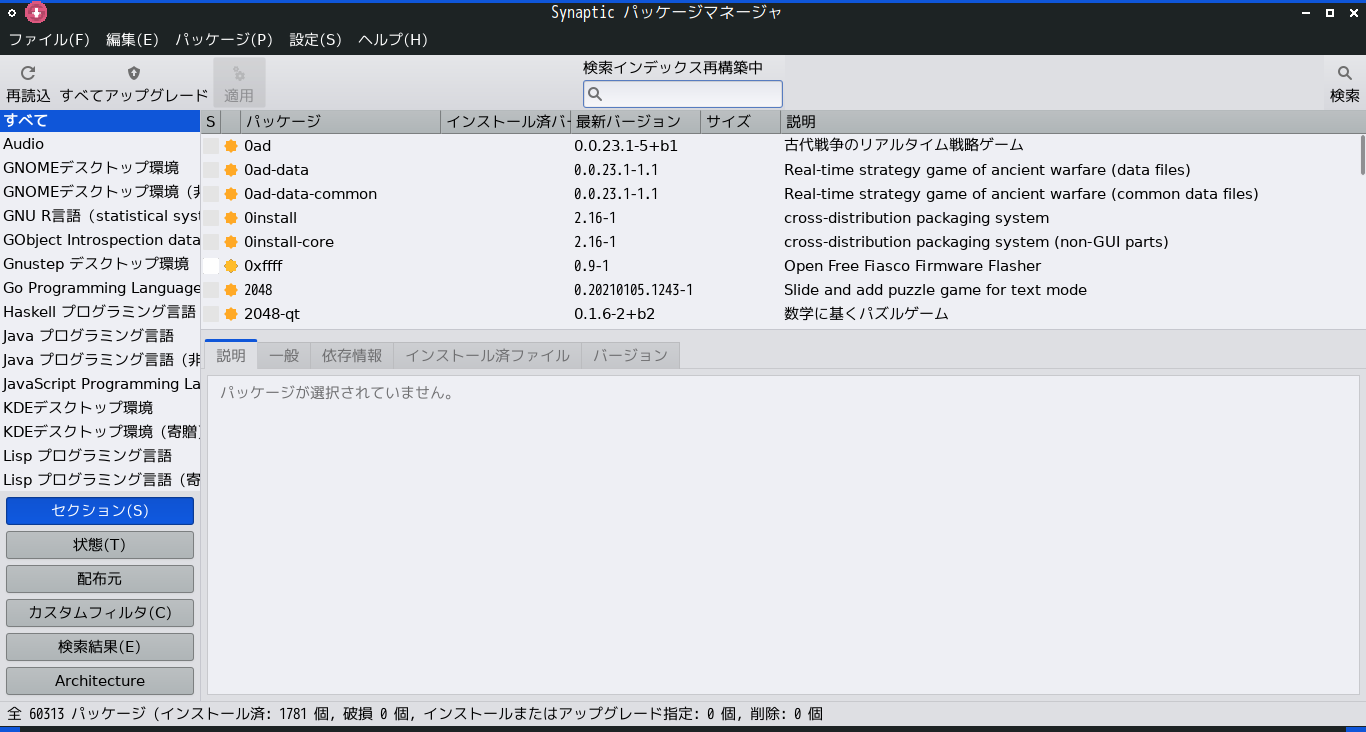The width and height of the screenshot is (1366, 732).
Task: Select the GNOMEデスクトップ環境 section
Action: coord(100,168)
